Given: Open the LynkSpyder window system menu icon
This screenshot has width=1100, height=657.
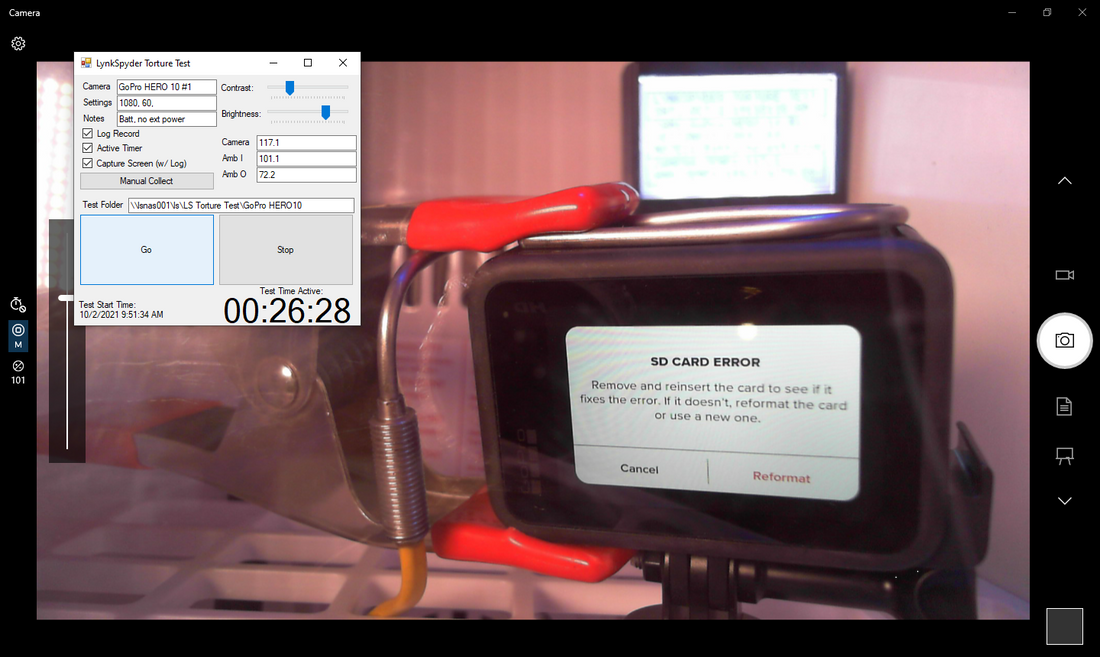Looking at the screenshot, I should [84, 62].
